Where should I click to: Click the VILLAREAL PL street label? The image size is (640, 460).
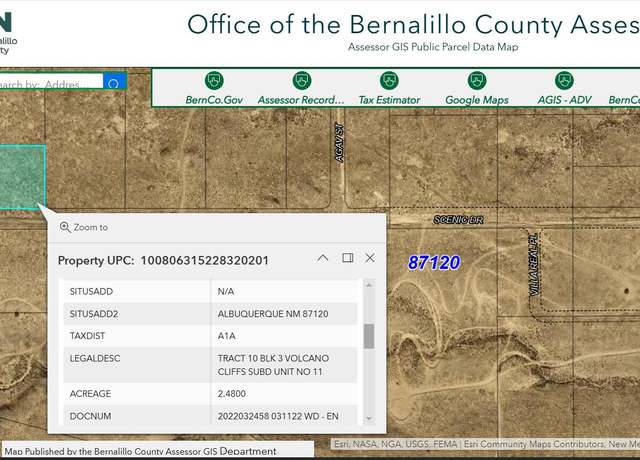coord(534,264)
